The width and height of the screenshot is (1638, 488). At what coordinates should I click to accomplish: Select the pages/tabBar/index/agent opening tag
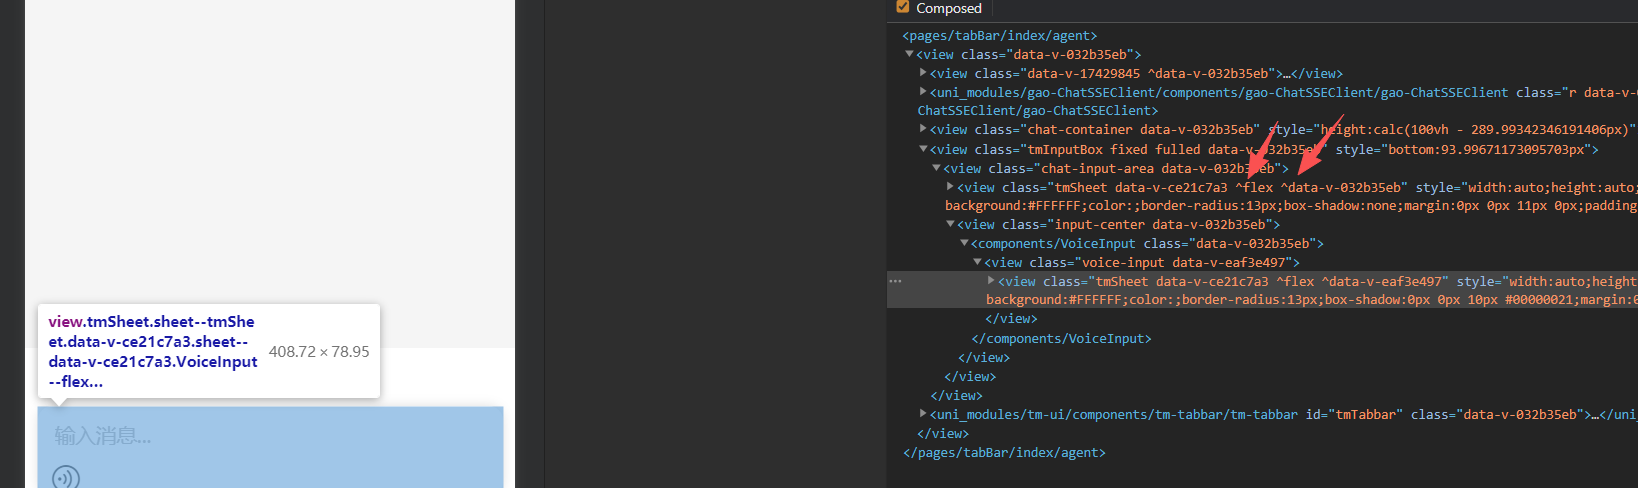point(999,36)
